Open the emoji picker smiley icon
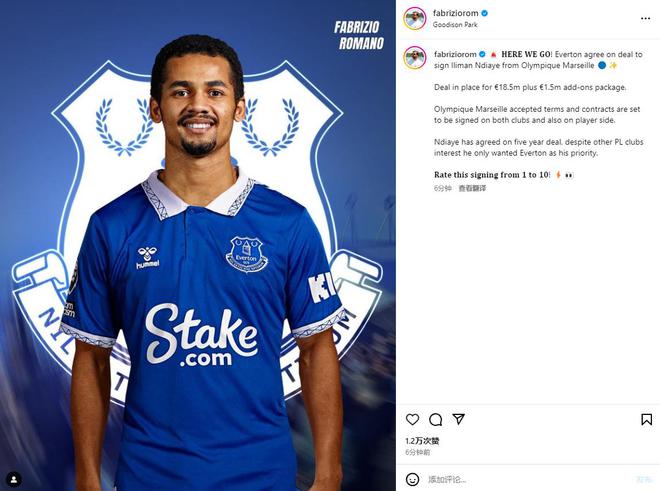The width and height of the screenshot is (660, 491). 413,479
